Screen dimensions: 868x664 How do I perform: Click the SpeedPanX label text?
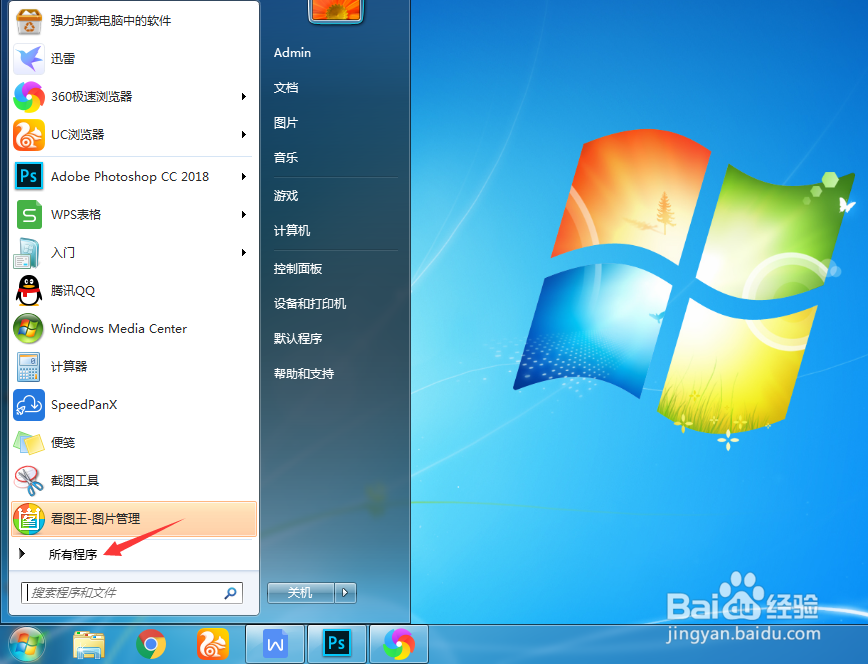pos(84,405)
